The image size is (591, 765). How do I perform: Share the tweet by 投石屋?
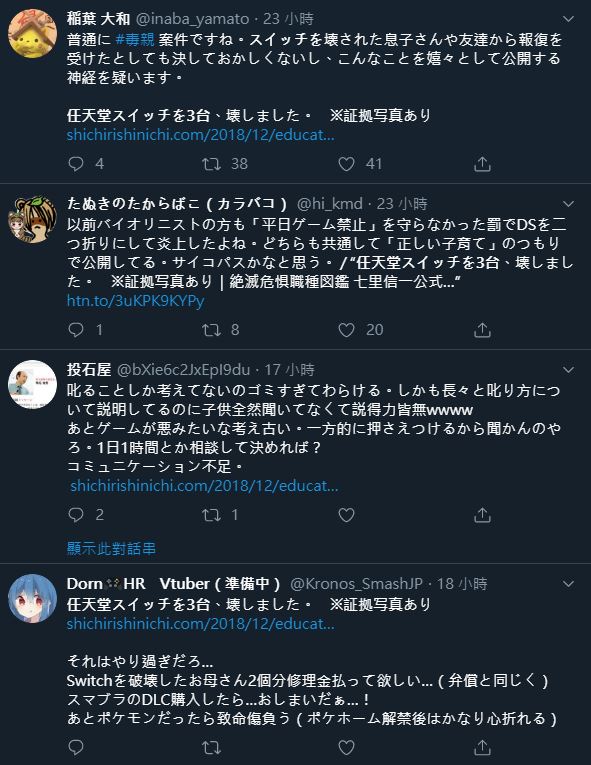click(482, 515)
